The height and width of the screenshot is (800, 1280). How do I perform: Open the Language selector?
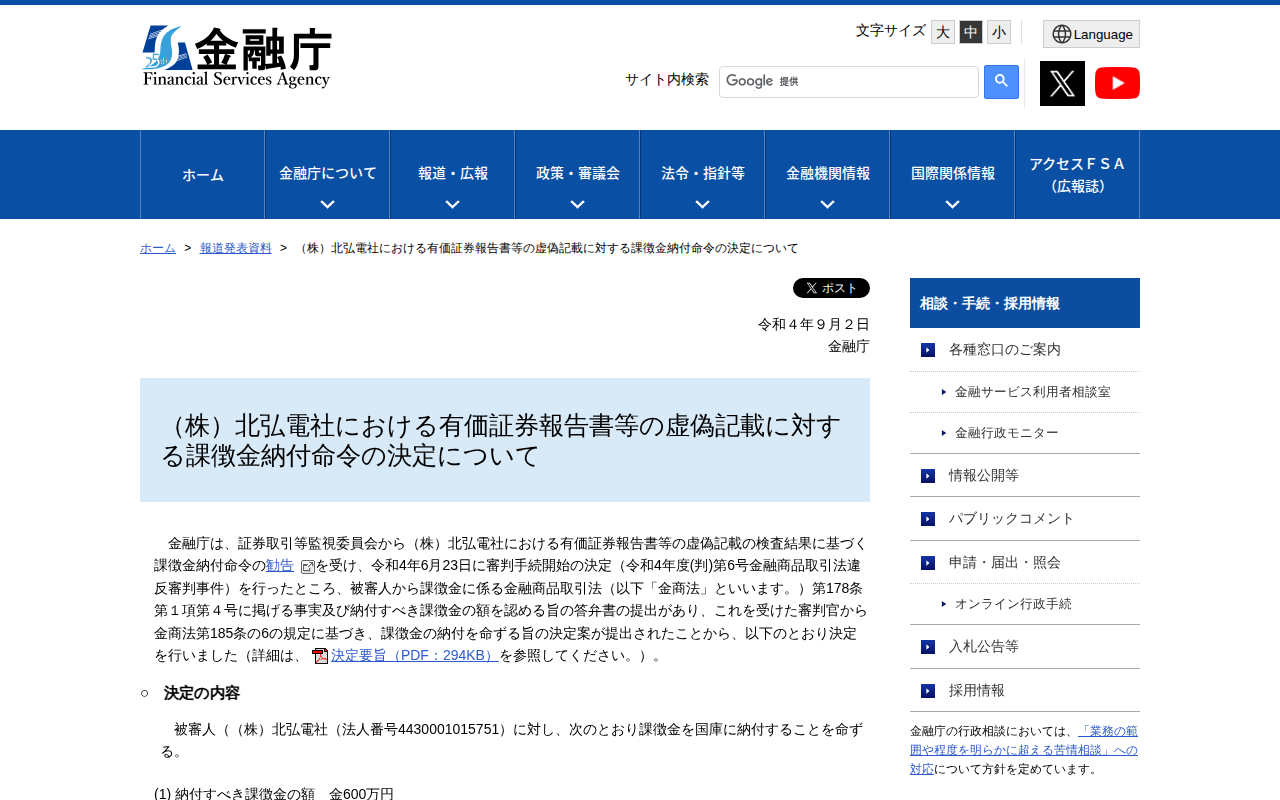pyautogui.click(x=1091, y=34)
